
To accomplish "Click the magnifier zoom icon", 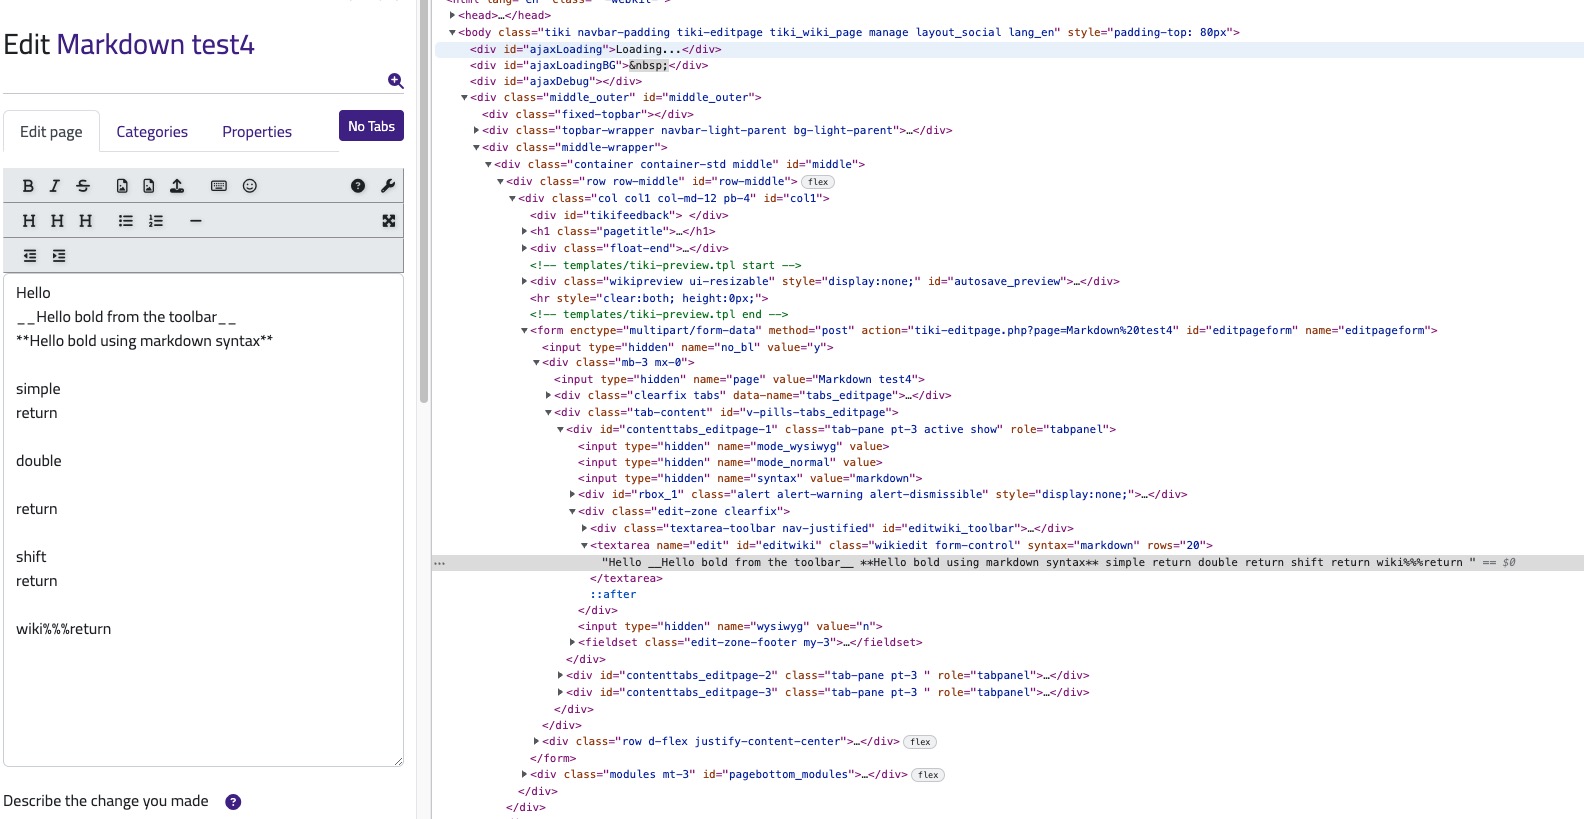I will pyautogui.click(x=396, y=81).
